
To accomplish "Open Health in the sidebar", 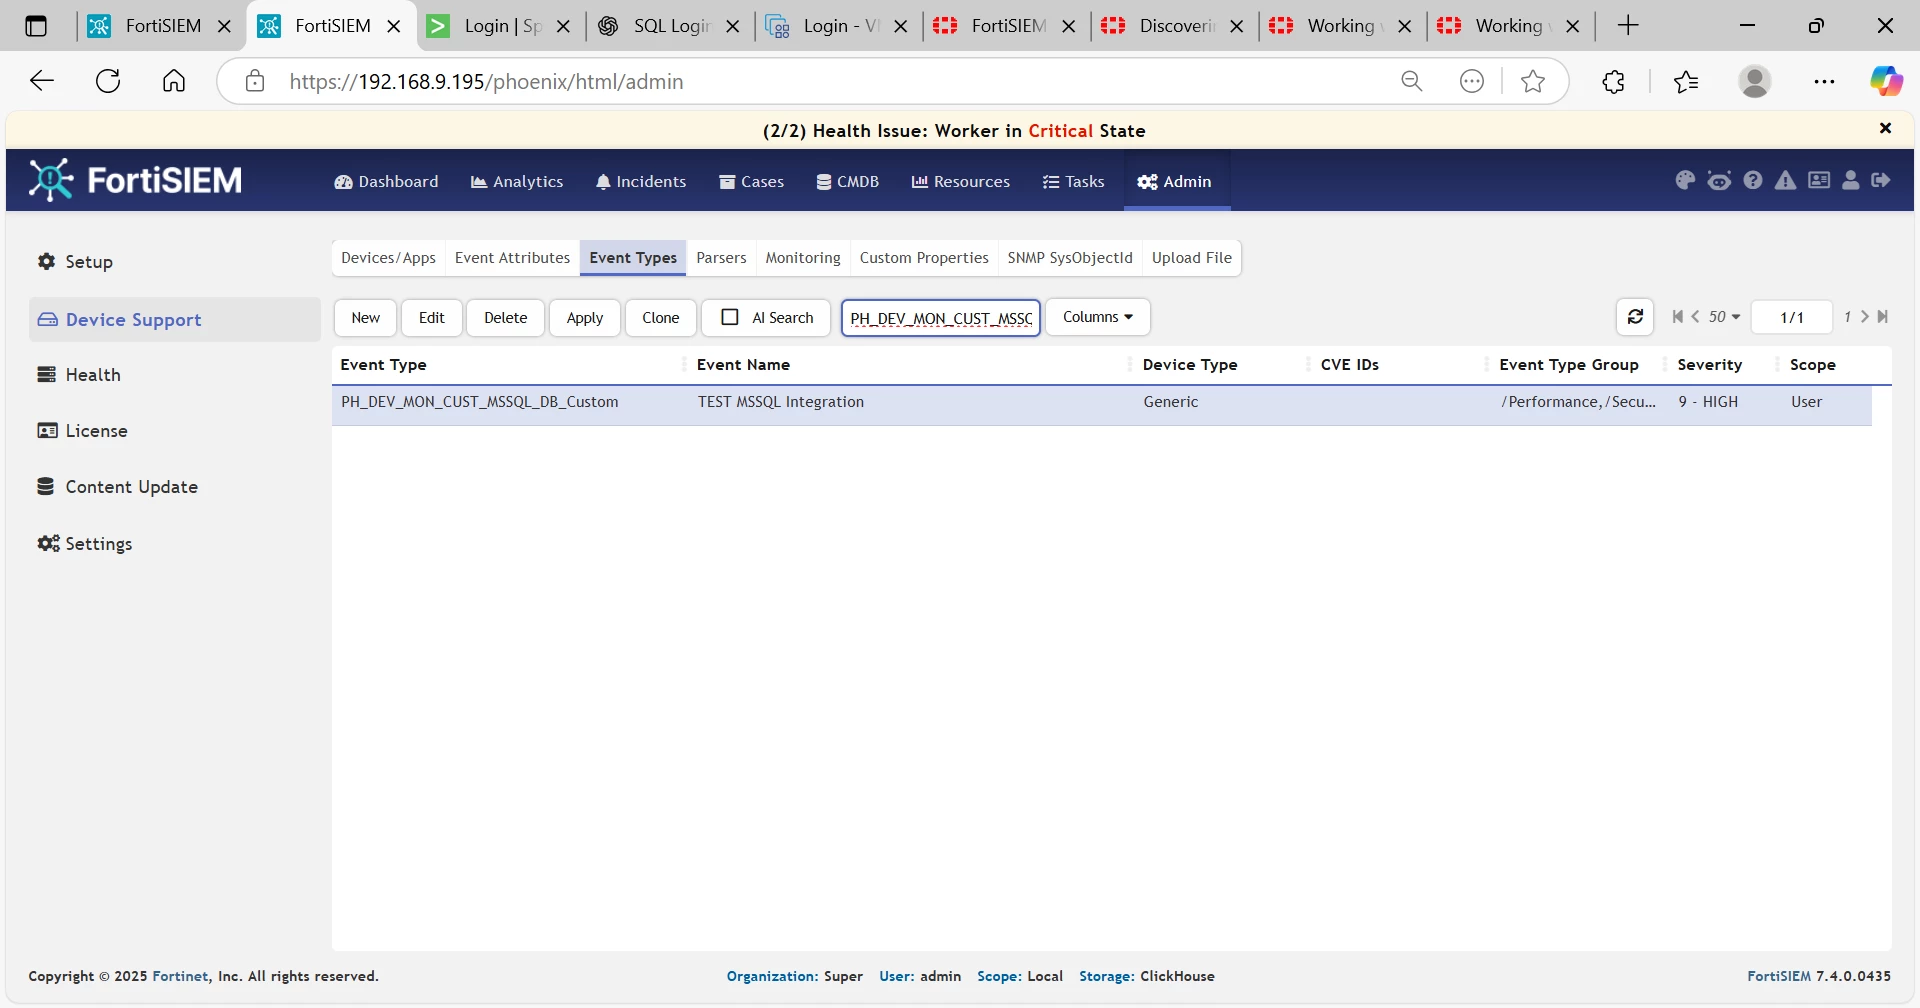I will pos(175,375).
